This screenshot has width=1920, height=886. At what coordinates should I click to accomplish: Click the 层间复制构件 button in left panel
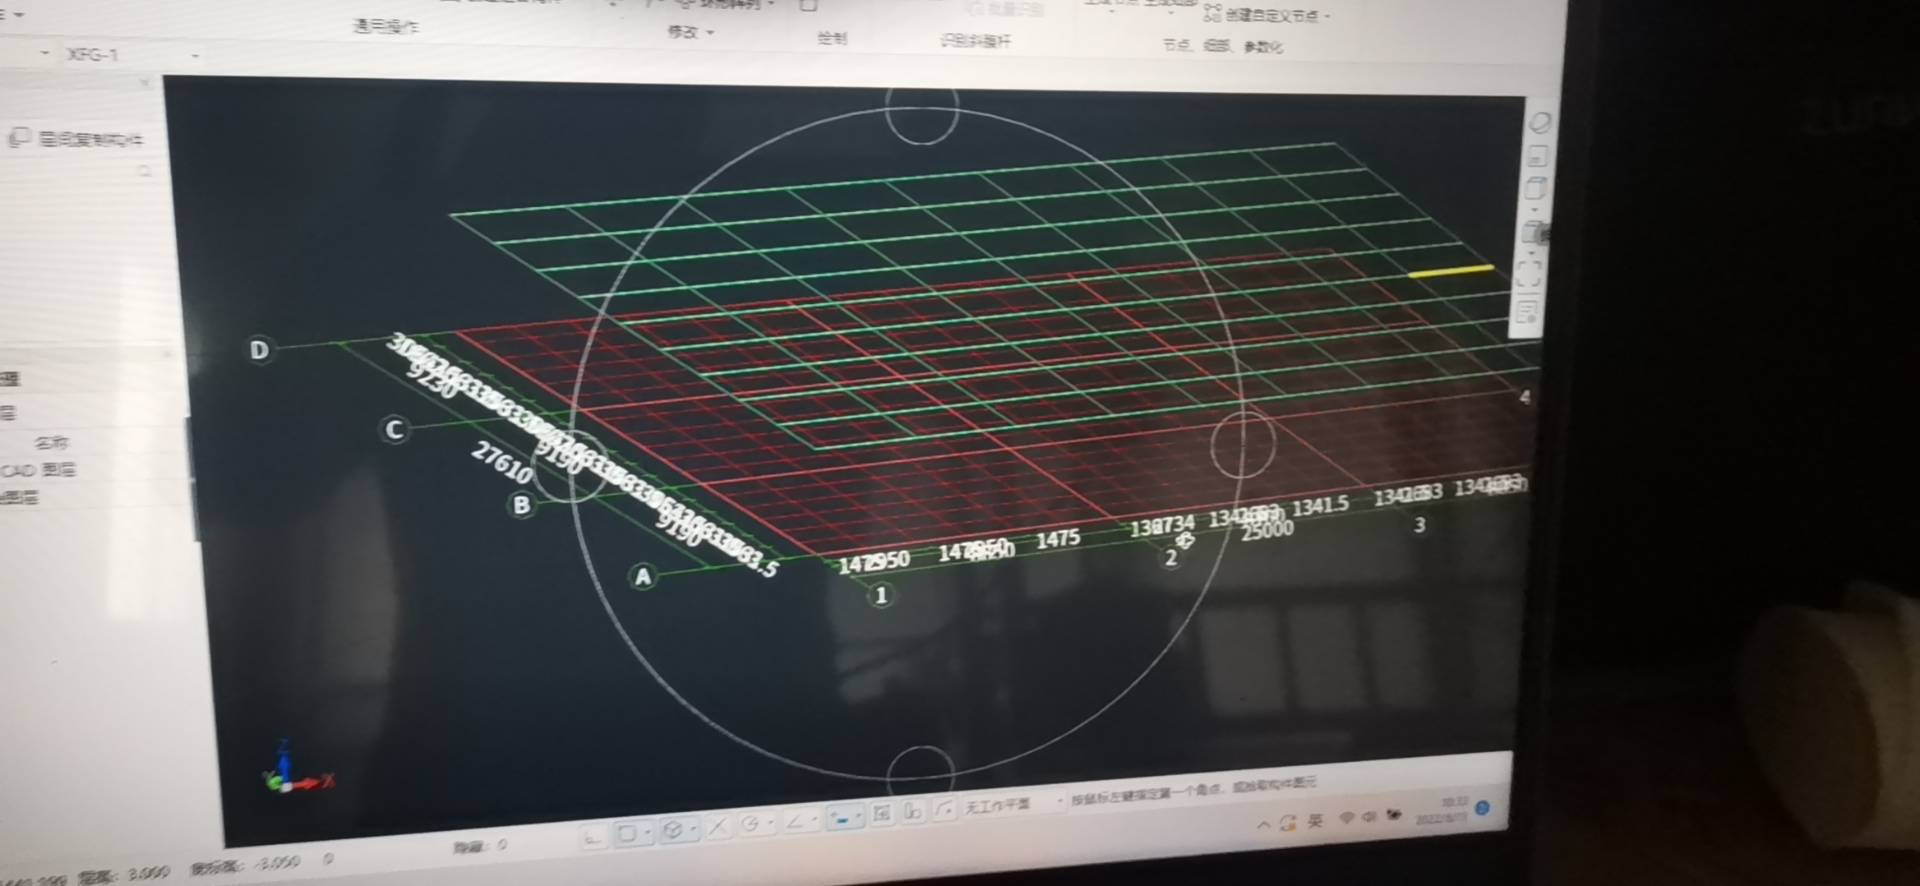tap(77, 138)
